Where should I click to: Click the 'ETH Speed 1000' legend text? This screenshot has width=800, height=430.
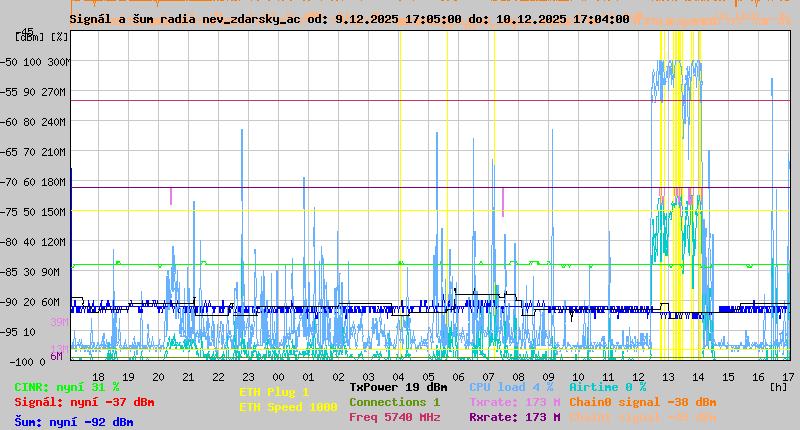click(x=288, y=407)
